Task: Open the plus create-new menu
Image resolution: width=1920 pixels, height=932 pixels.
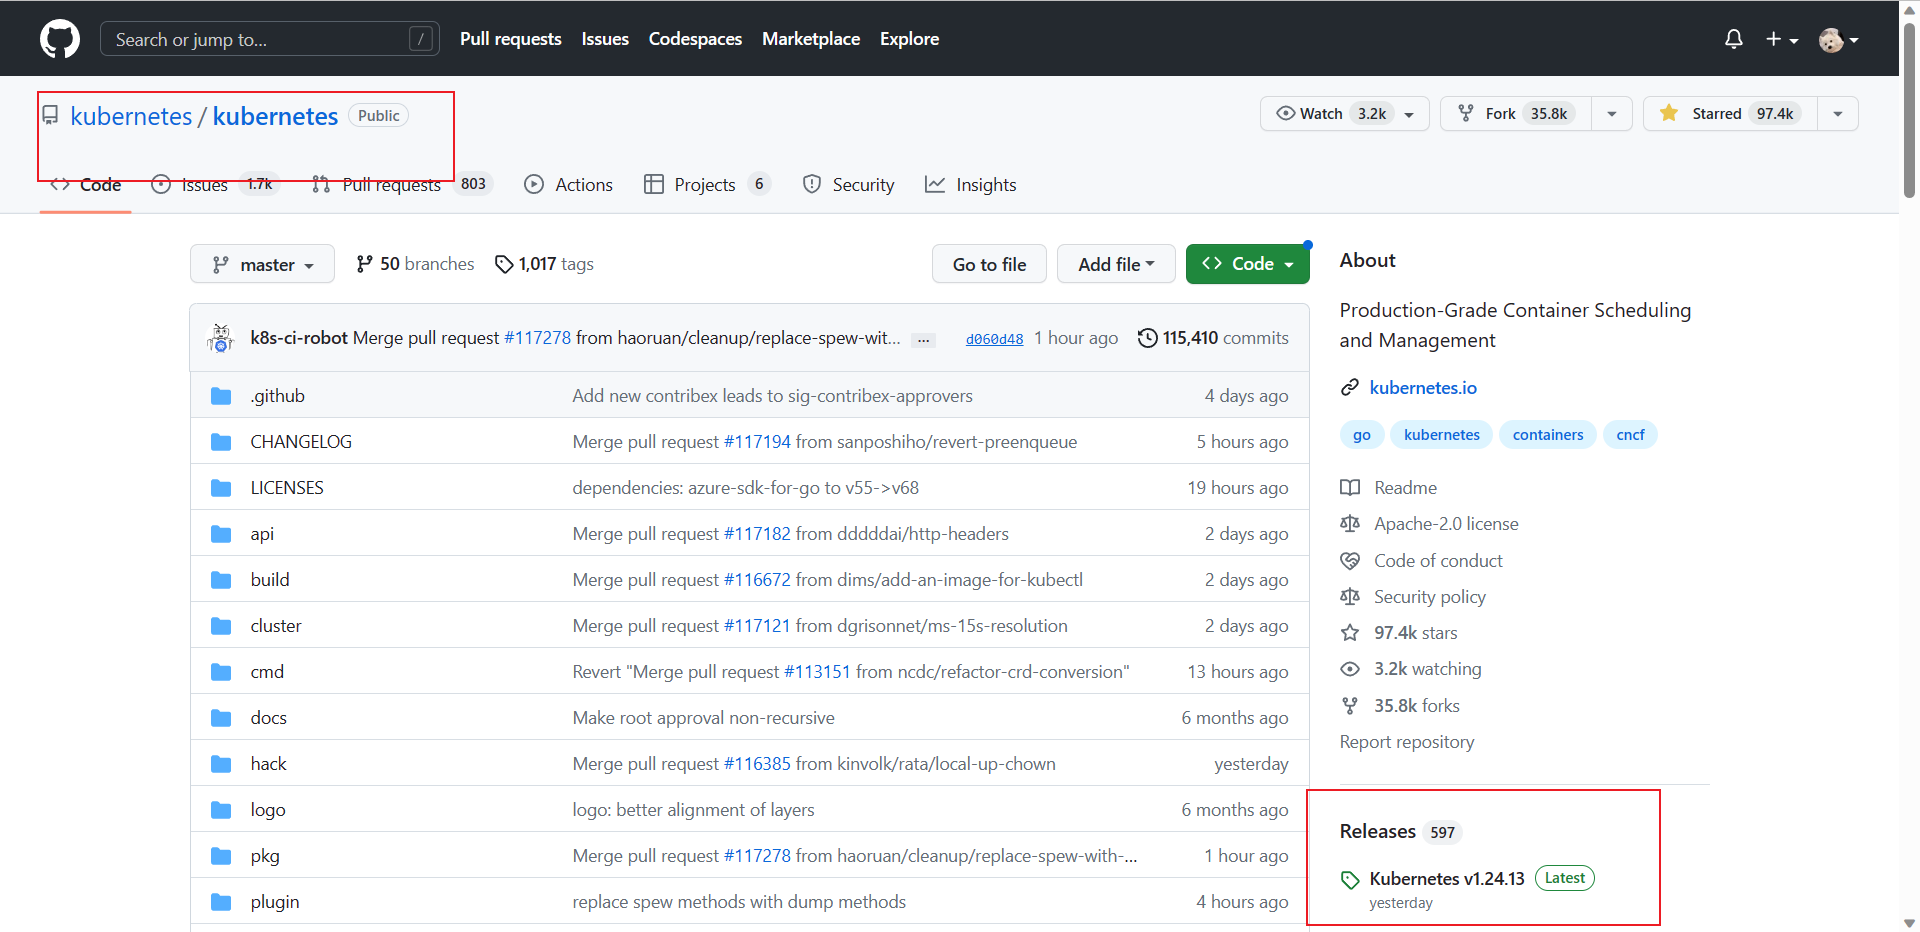Action: [x=1781, y=39]
